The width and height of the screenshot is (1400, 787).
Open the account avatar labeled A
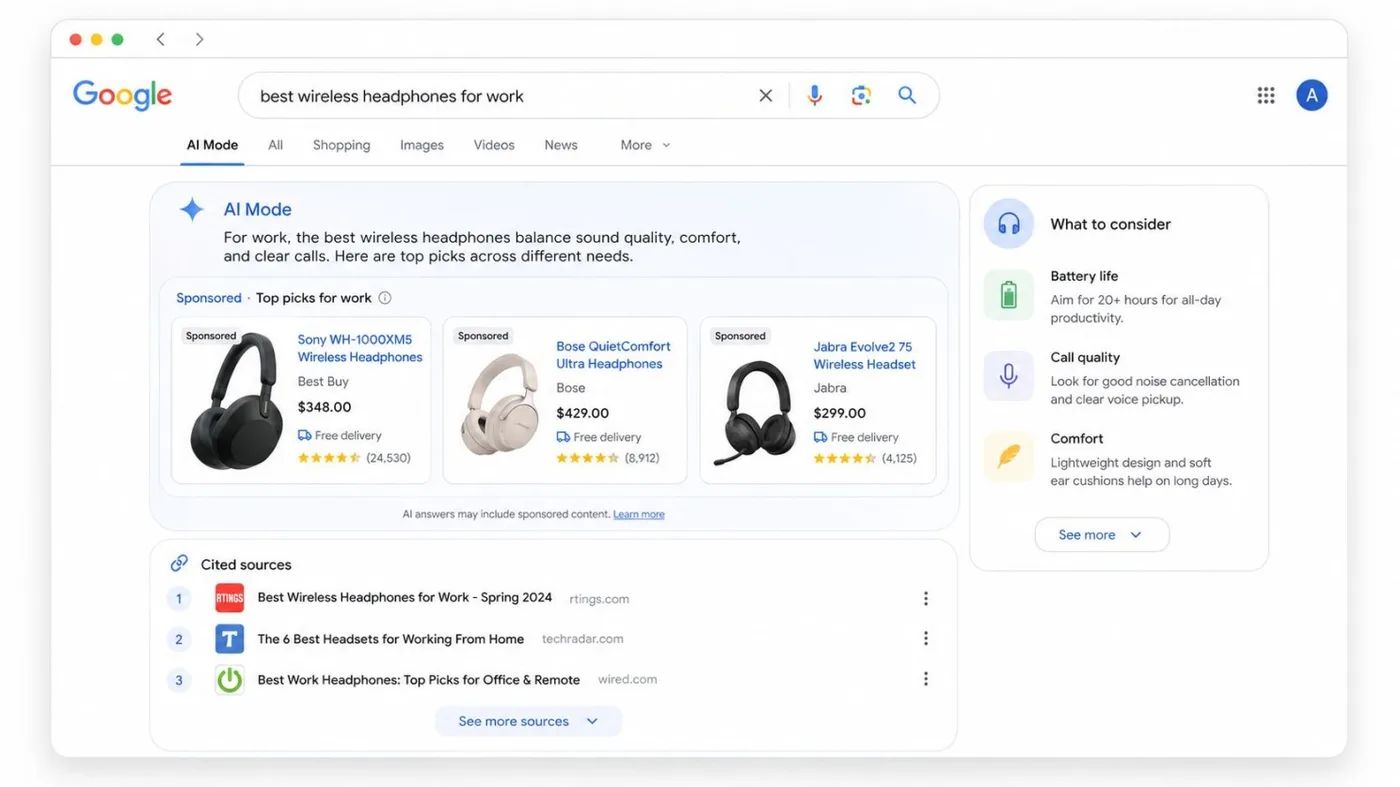(1312, 95)
